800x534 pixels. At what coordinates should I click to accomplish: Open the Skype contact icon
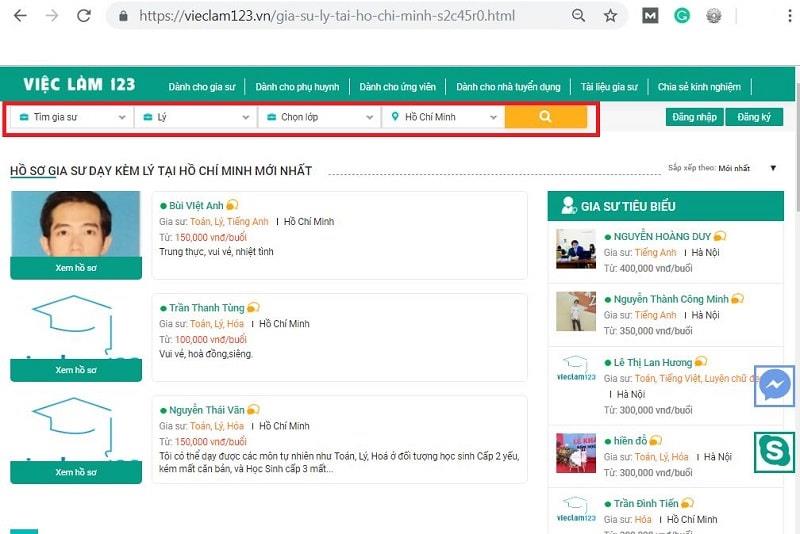point(775,452)
